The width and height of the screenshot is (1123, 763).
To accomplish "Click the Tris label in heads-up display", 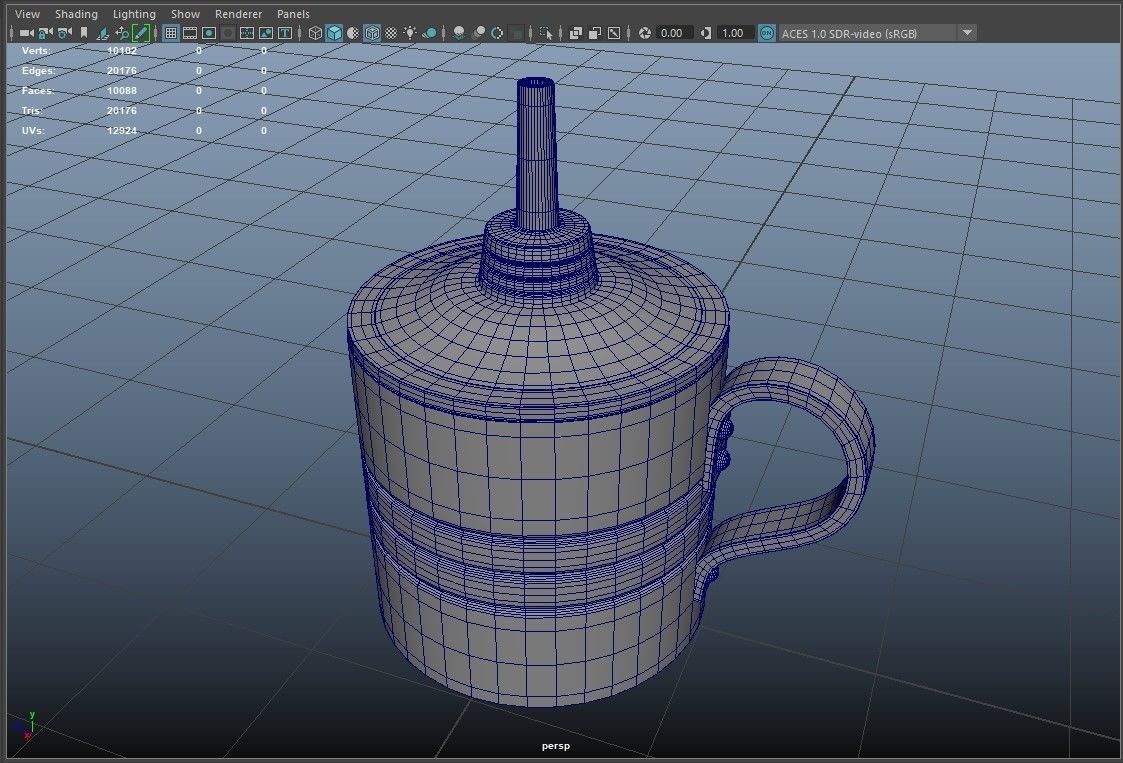I will click(x=32, y=111).
